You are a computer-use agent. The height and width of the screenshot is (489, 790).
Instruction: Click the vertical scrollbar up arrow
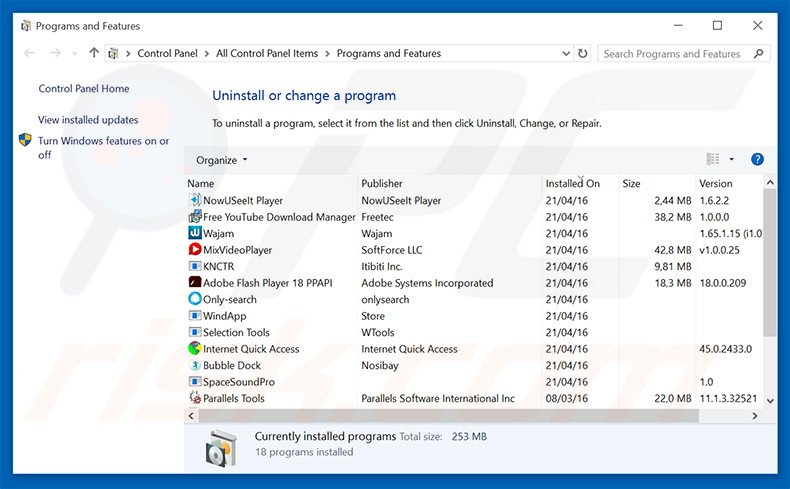(769, 182)
